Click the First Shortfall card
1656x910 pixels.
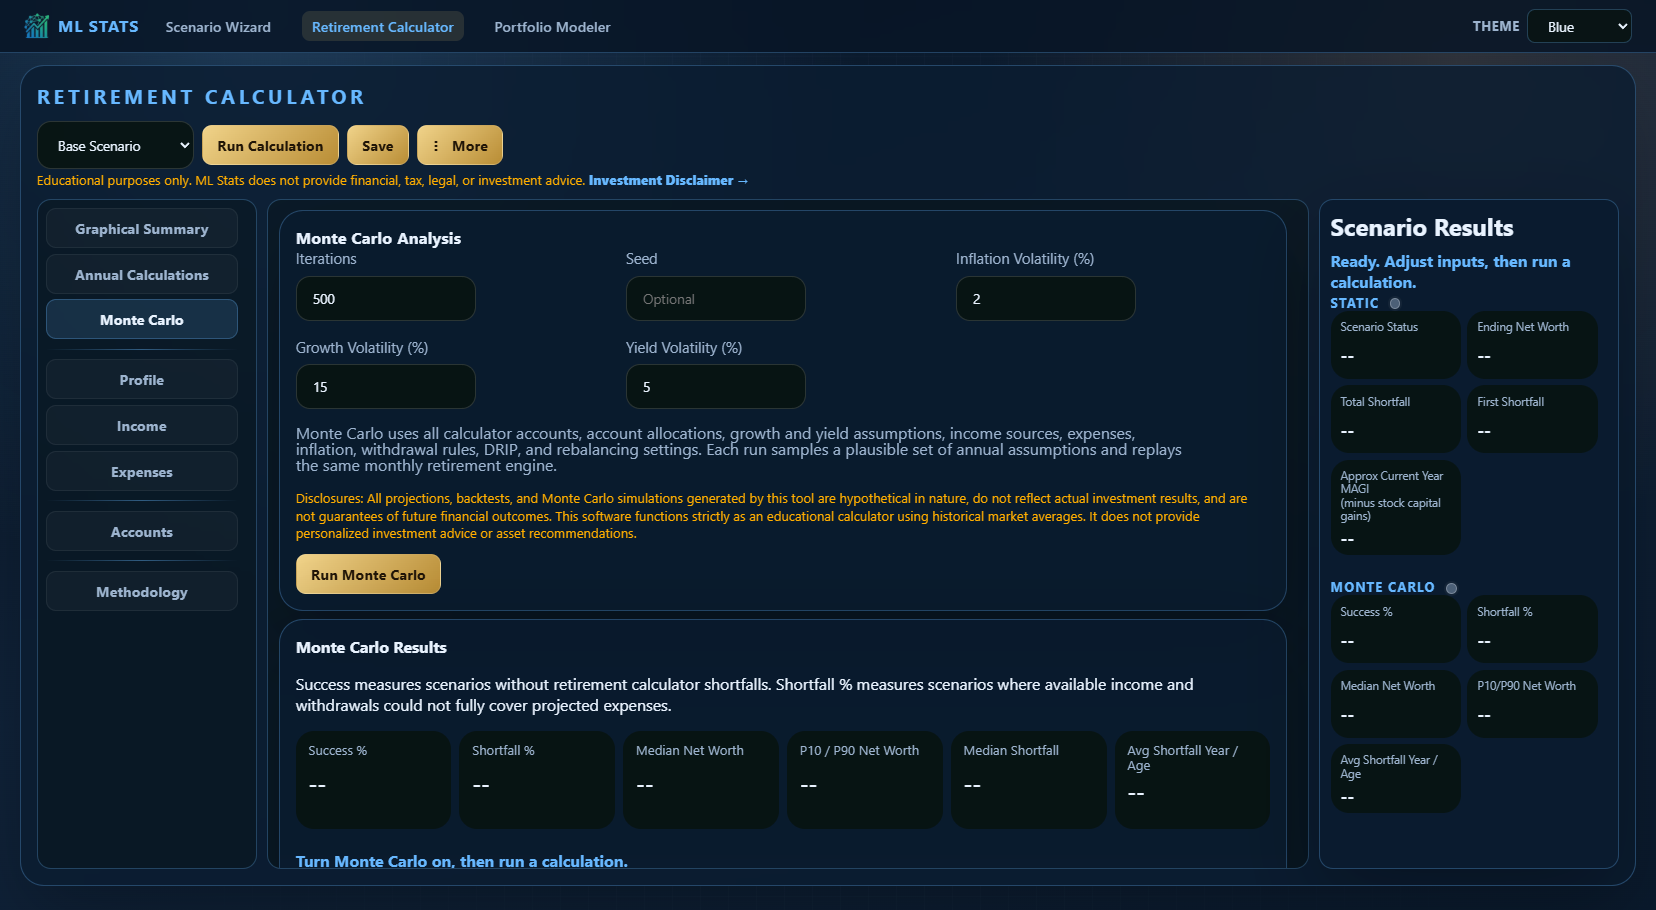point(1532,420)
